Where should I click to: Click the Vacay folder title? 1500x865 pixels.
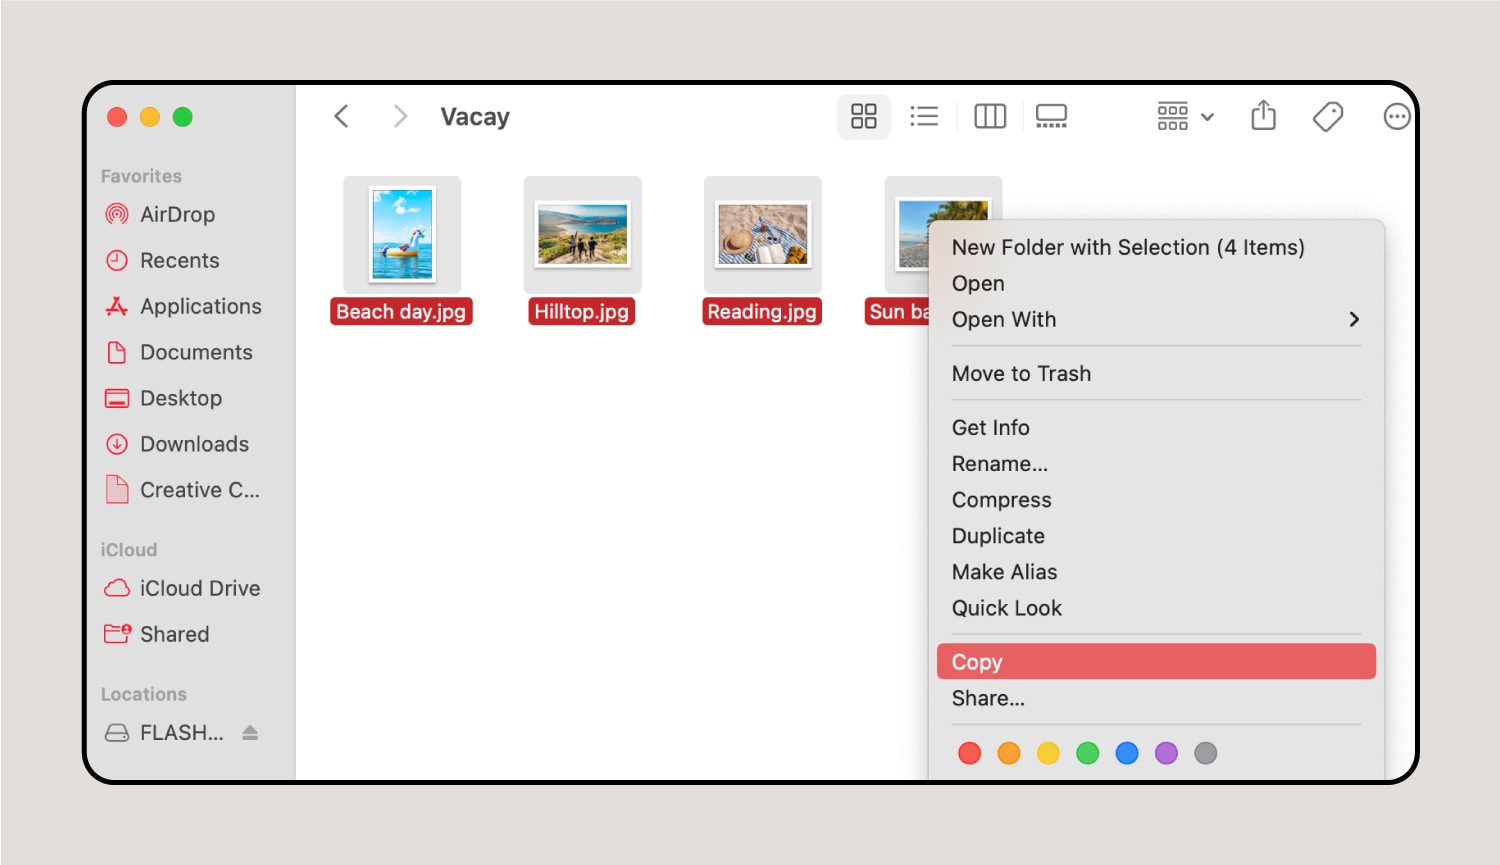(x=475, y=117)
